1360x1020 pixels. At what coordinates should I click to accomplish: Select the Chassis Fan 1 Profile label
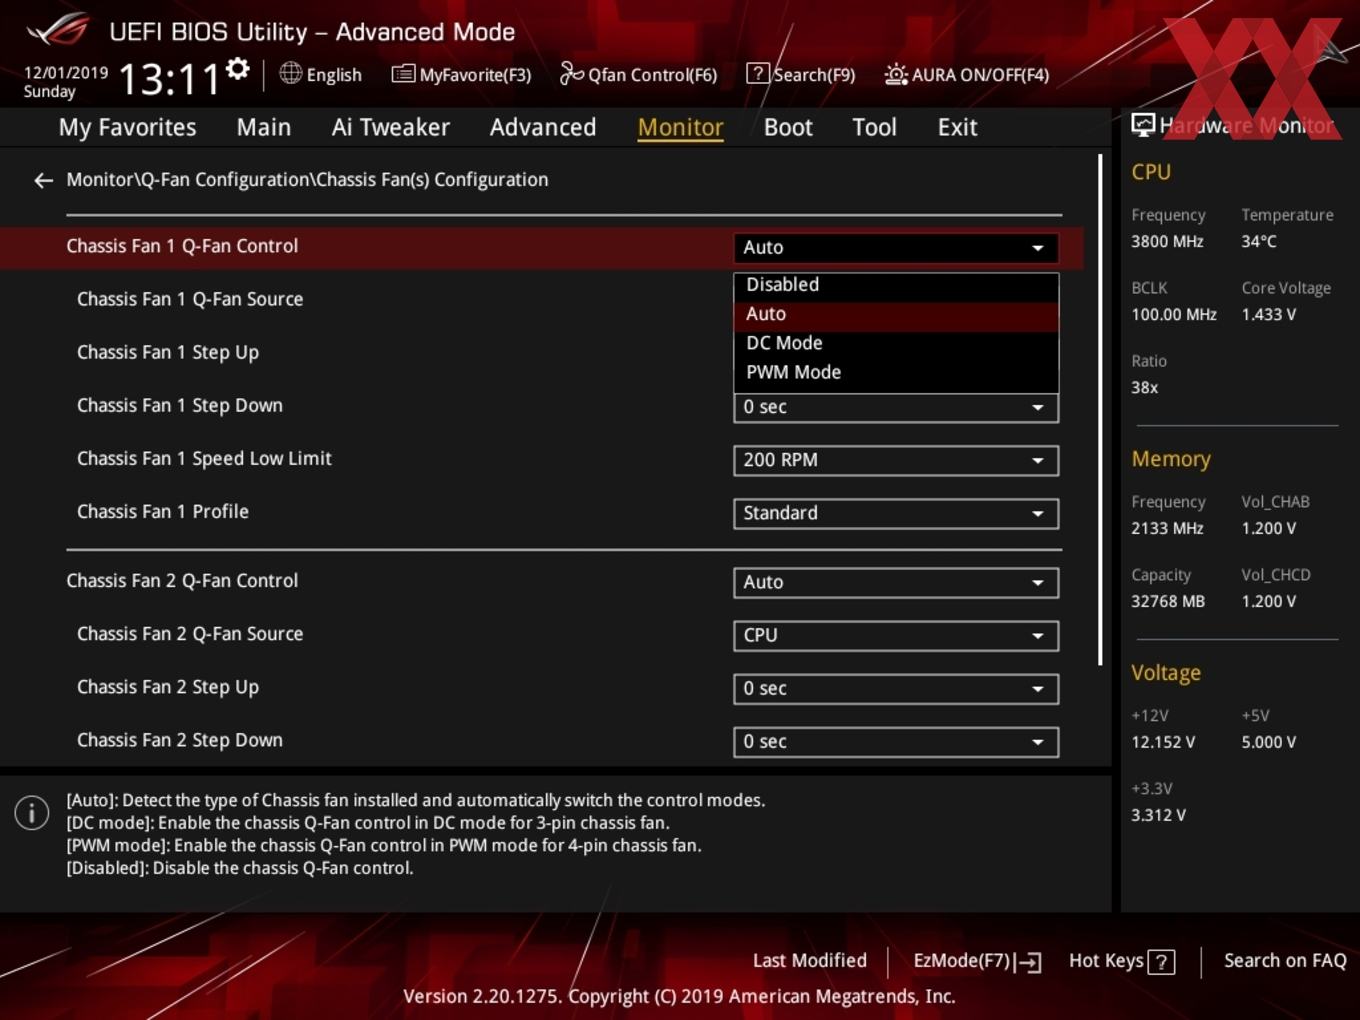[163, 512]
